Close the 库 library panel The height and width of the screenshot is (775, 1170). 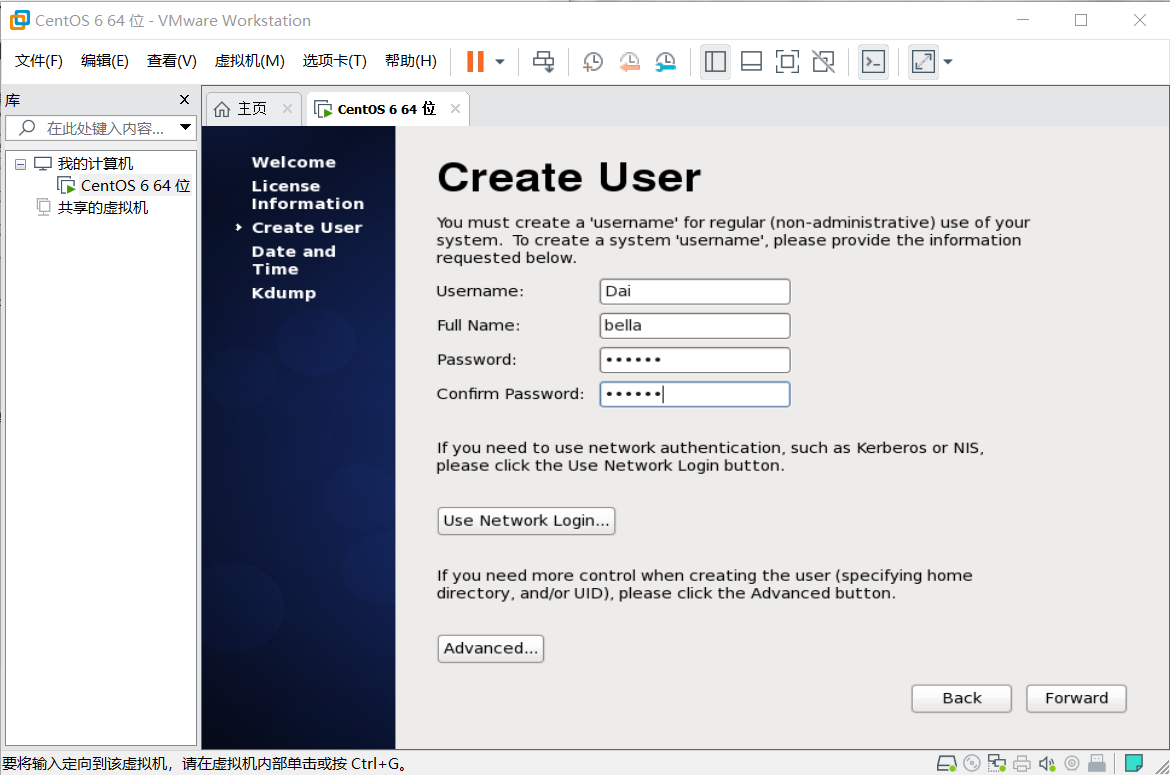tap(184, 100)
